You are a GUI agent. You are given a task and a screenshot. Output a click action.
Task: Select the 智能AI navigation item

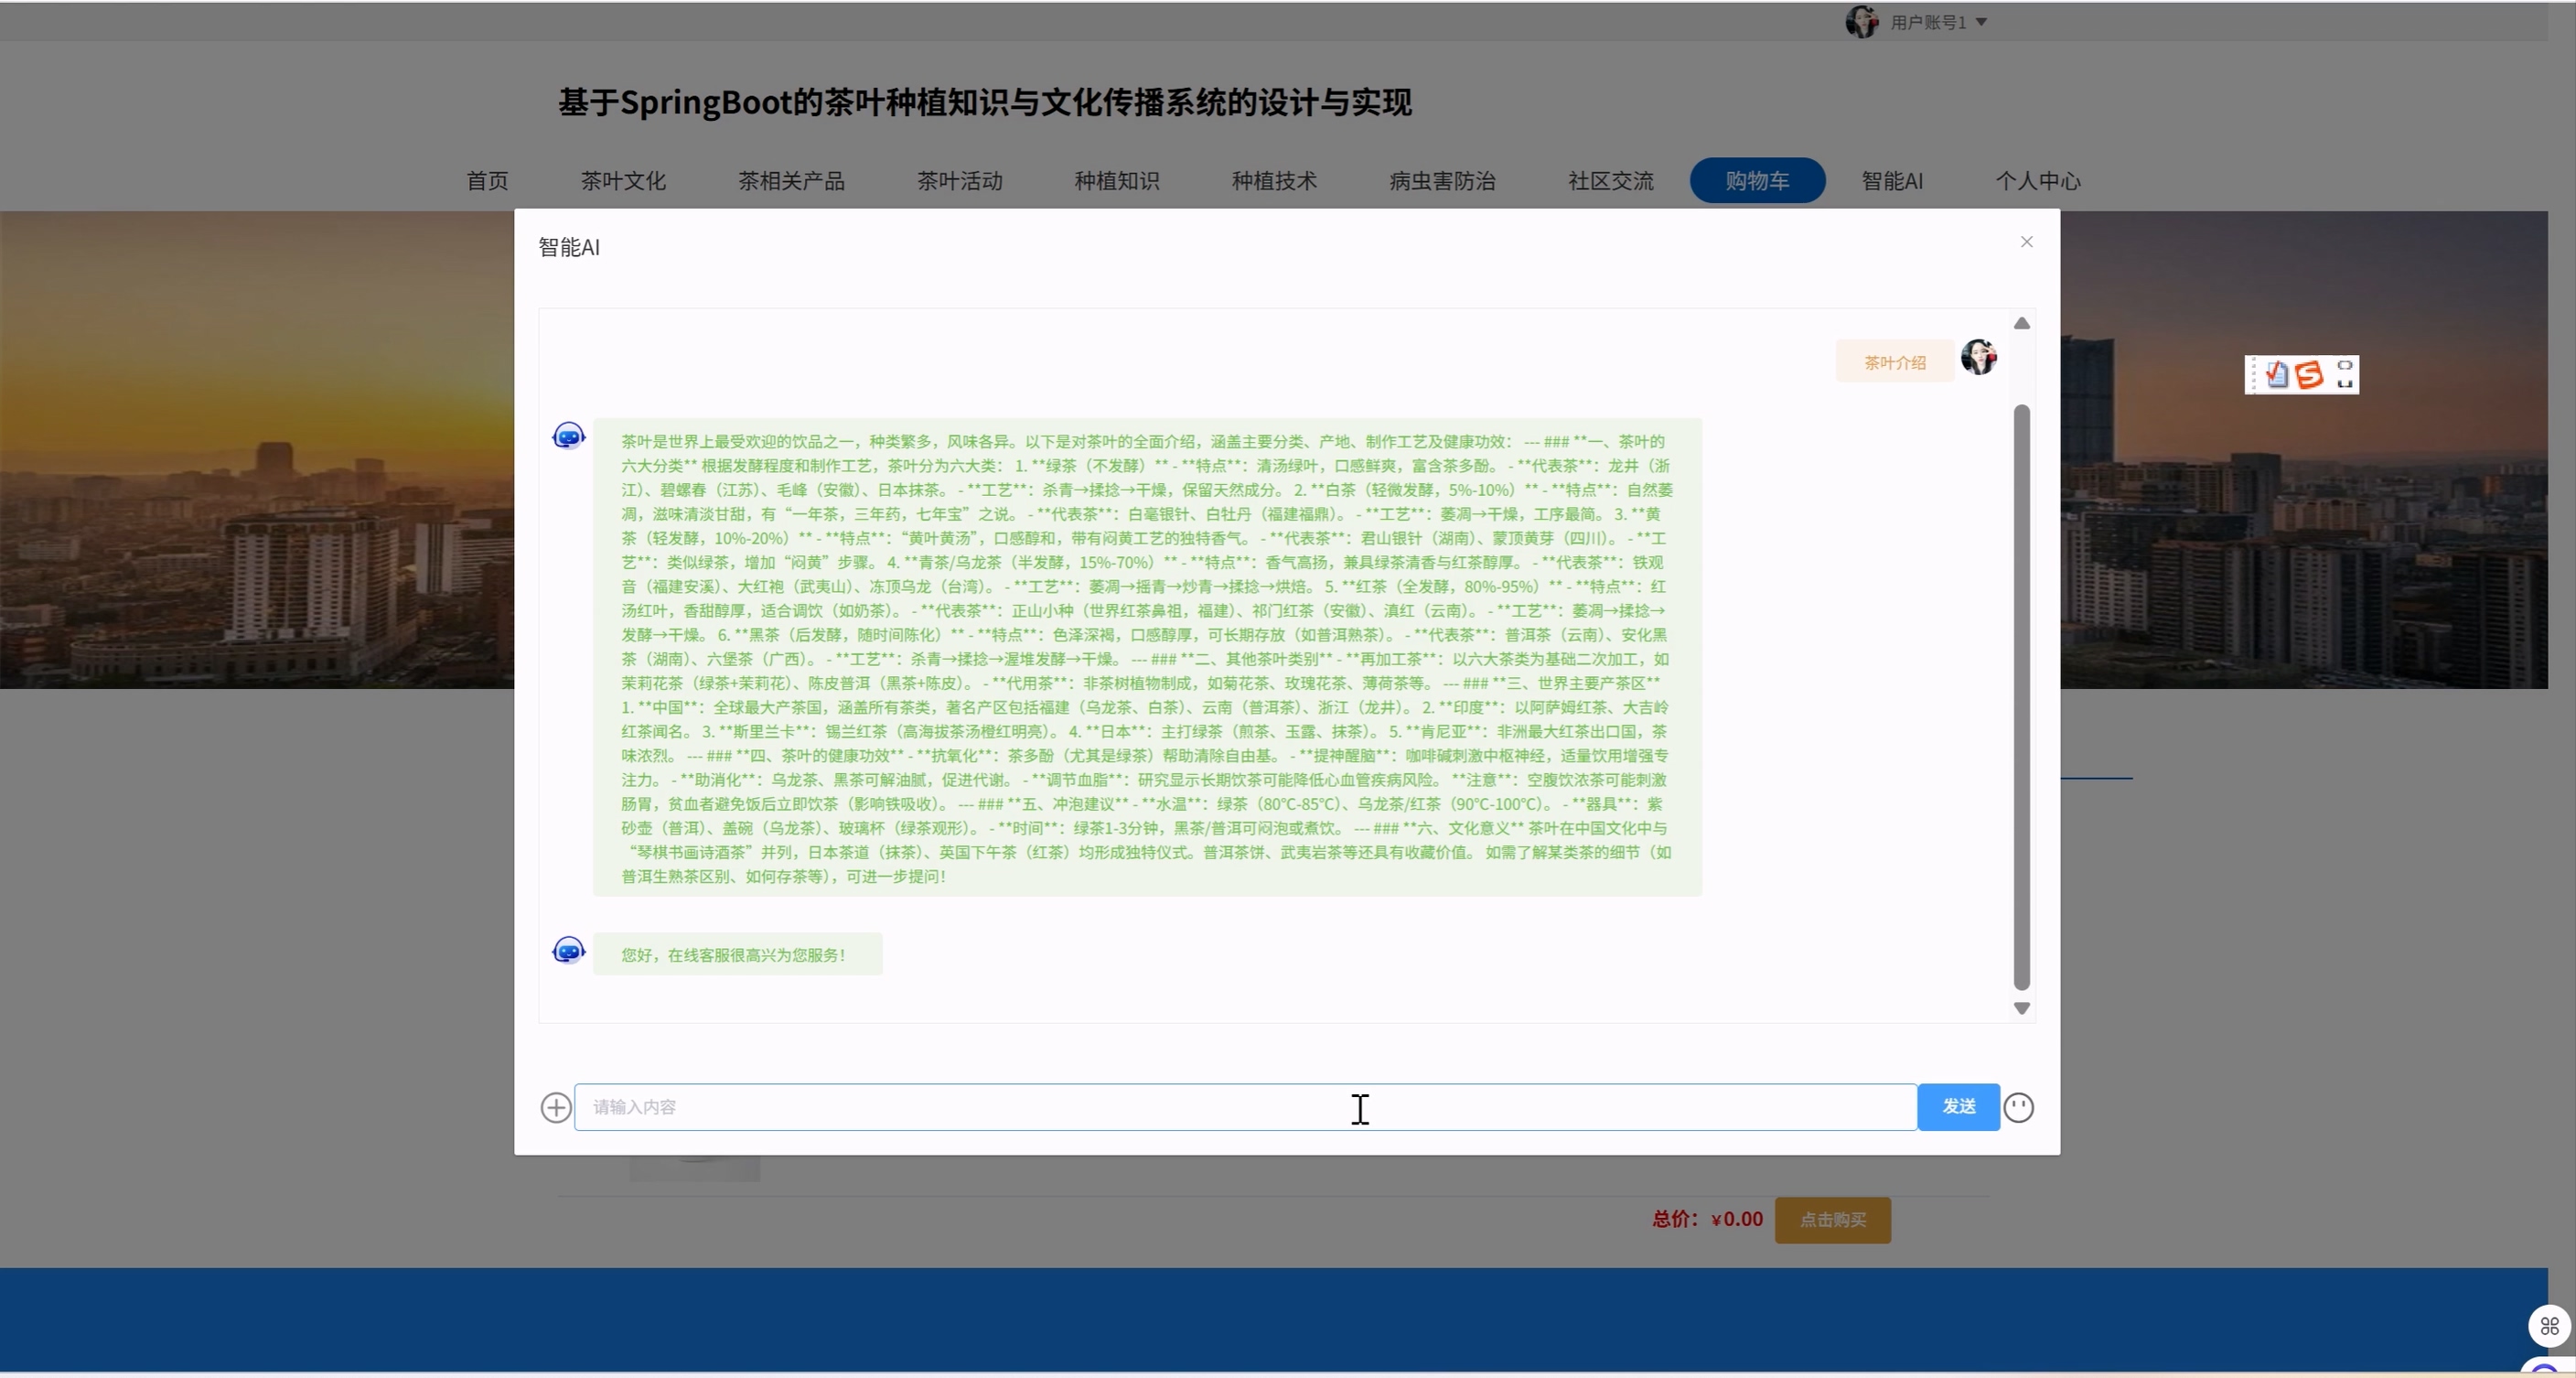tap(1891, 181)
